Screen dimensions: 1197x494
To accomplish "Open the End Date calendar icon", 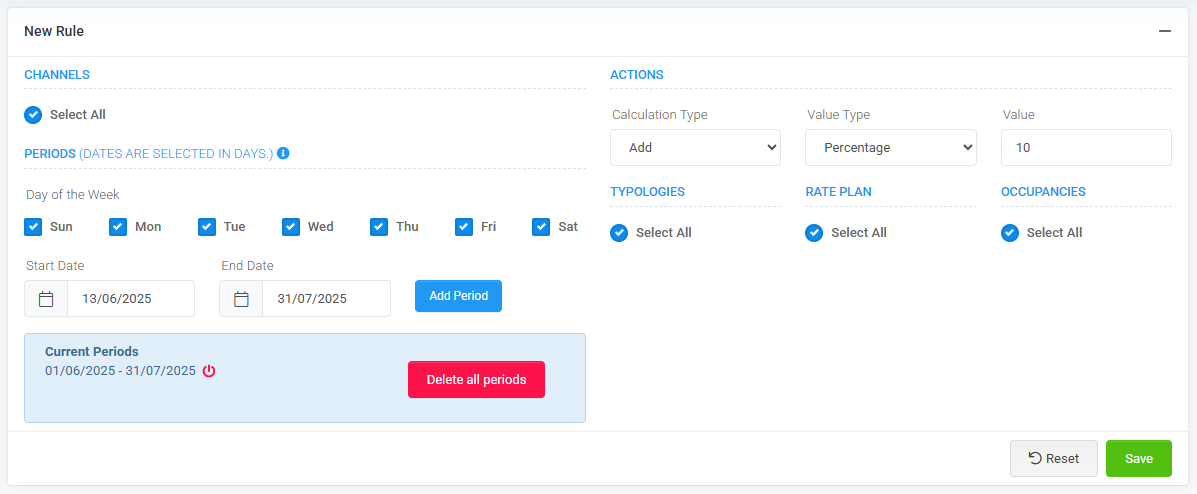I will pos(241,299).
